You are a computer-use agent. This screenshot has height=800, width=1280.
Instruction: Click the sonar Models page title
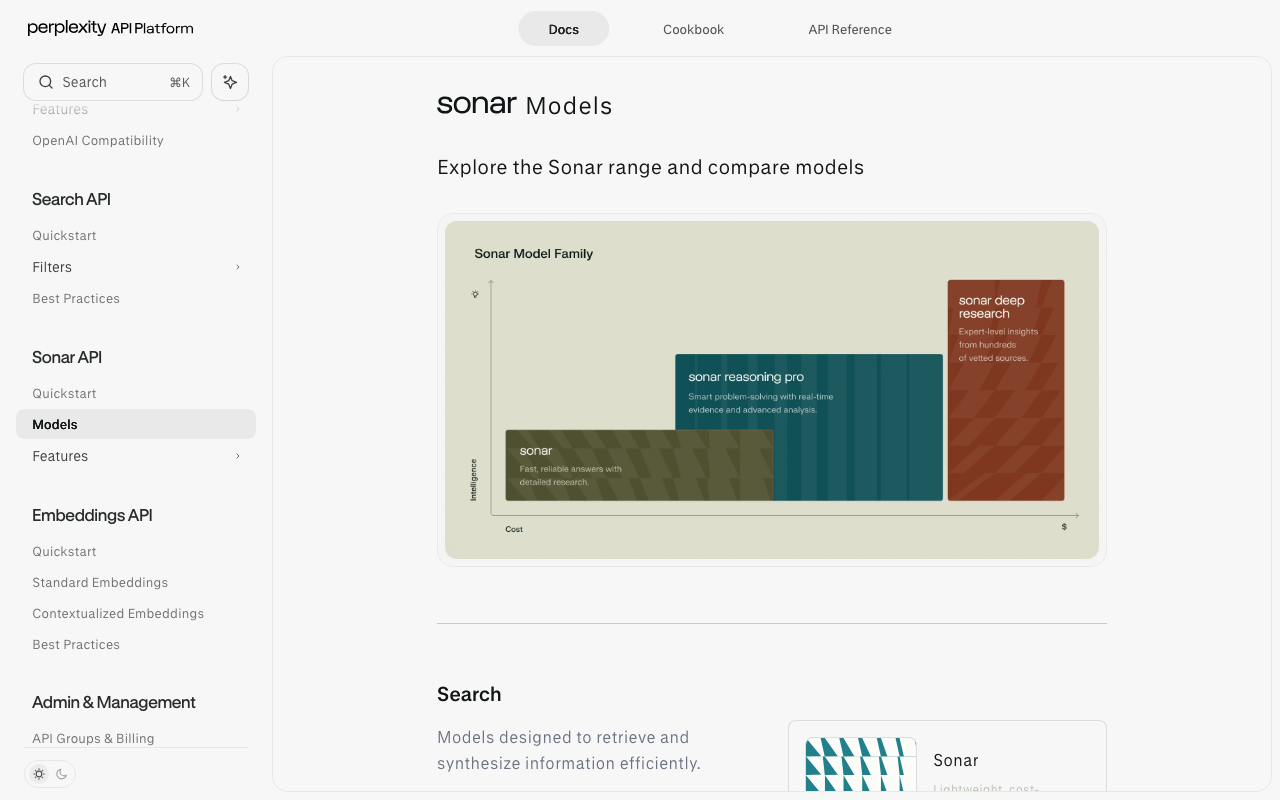point(525,105)
